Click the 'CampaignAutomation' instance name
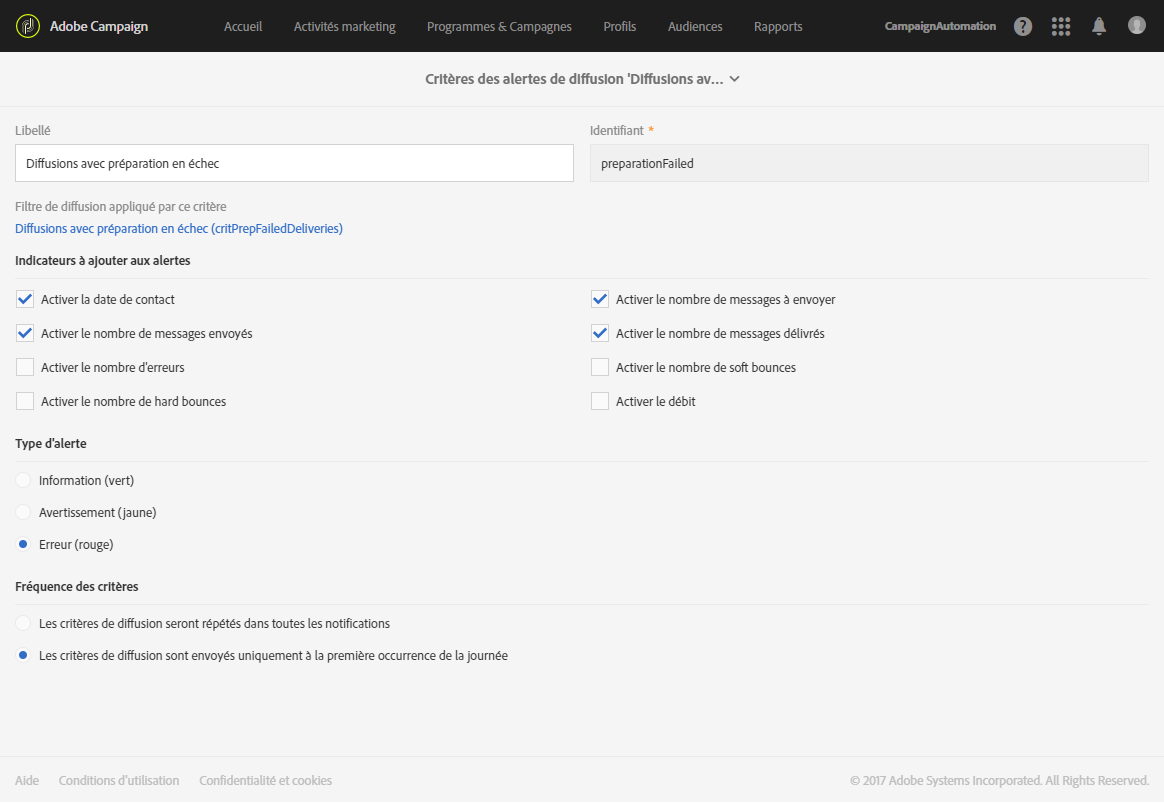This screenshot has height=804, width=1164. pyautogui.click(x=940, y=26)
